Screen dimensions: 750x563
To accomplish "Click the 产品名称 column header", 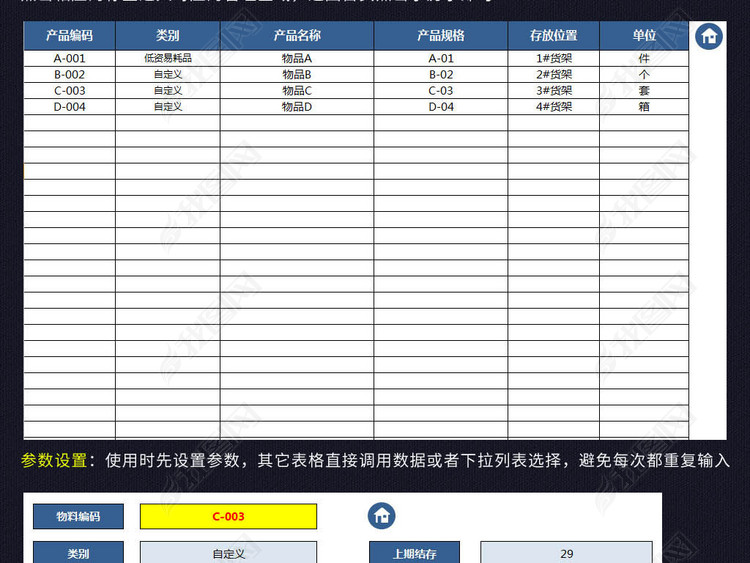I will [x=297, y=35].
